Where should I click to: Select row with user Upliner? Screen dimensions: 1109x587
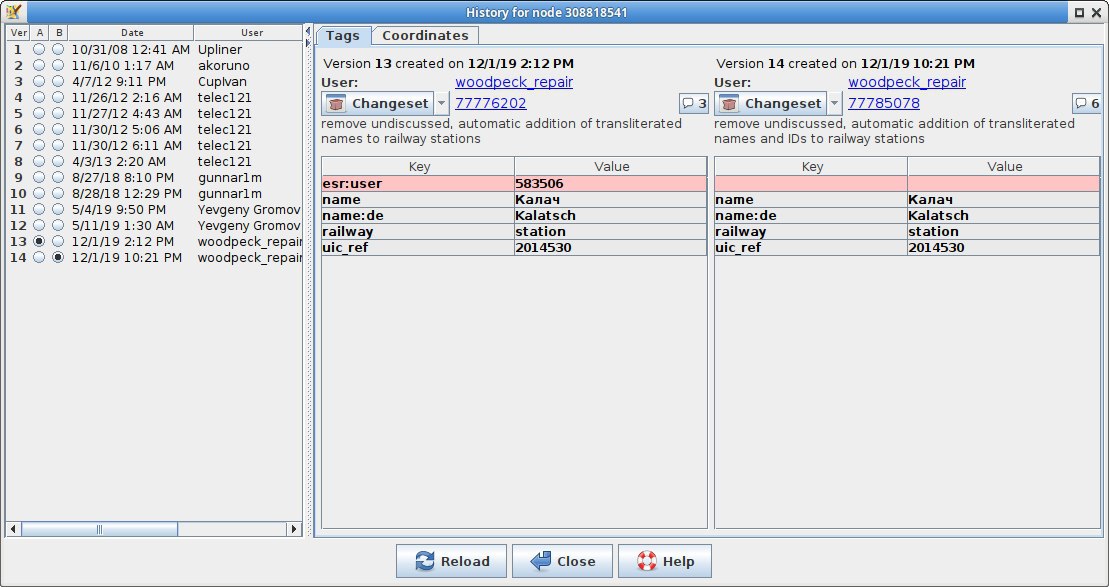[x=154, y=50]
